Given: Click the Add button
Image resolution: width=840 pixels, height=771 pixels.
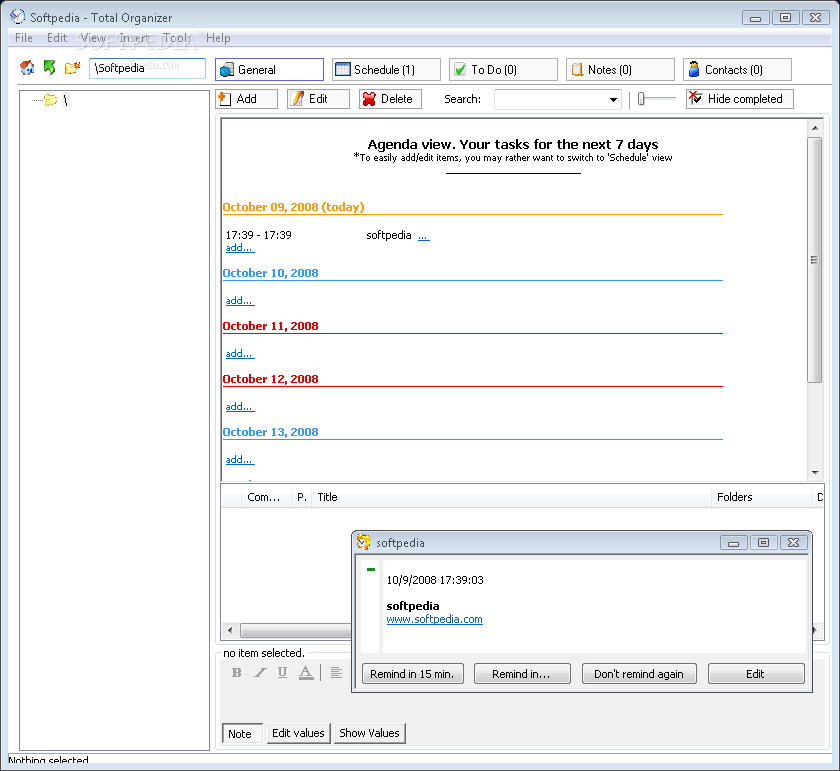Looking at the screenshot, I should (246, 99).
